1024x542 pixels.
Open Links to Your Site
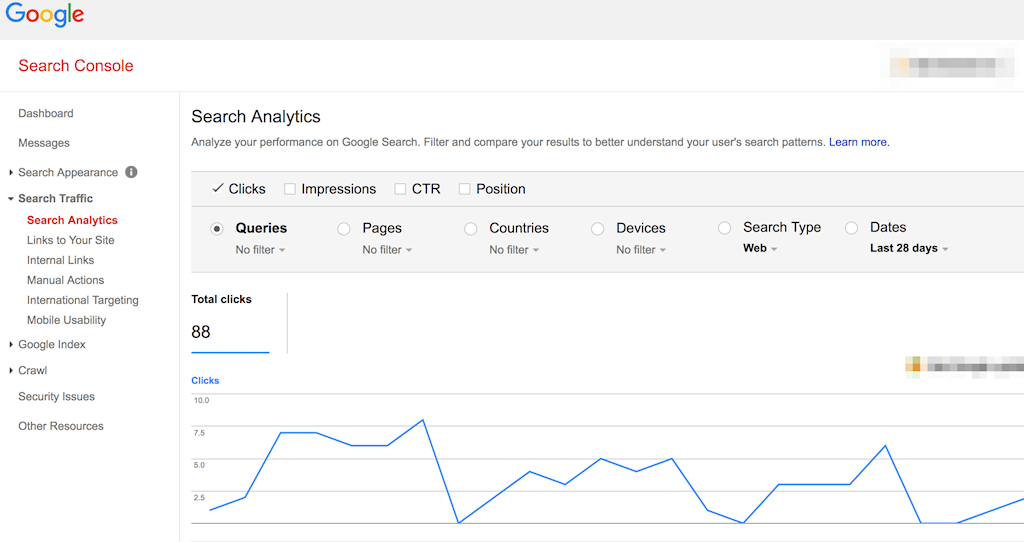pyautogui.click(x=71, y=240)
